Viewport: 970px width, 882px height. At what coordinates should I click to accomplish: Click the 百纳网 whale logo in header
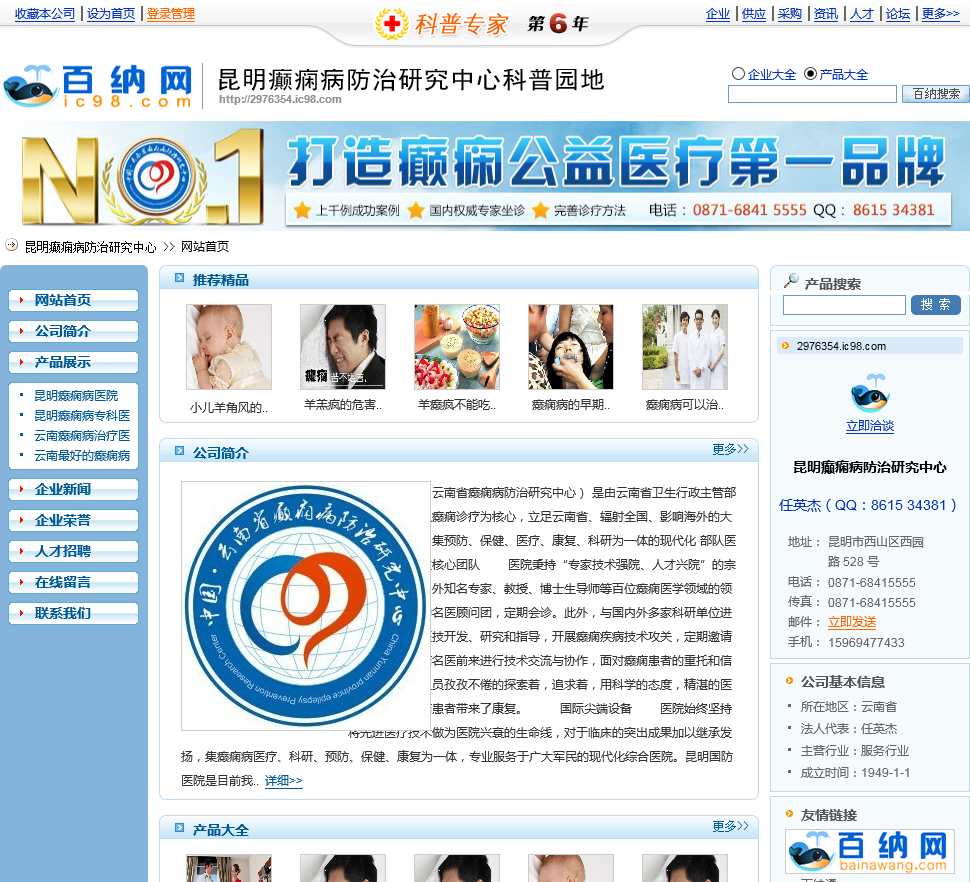tap(99, 86)
